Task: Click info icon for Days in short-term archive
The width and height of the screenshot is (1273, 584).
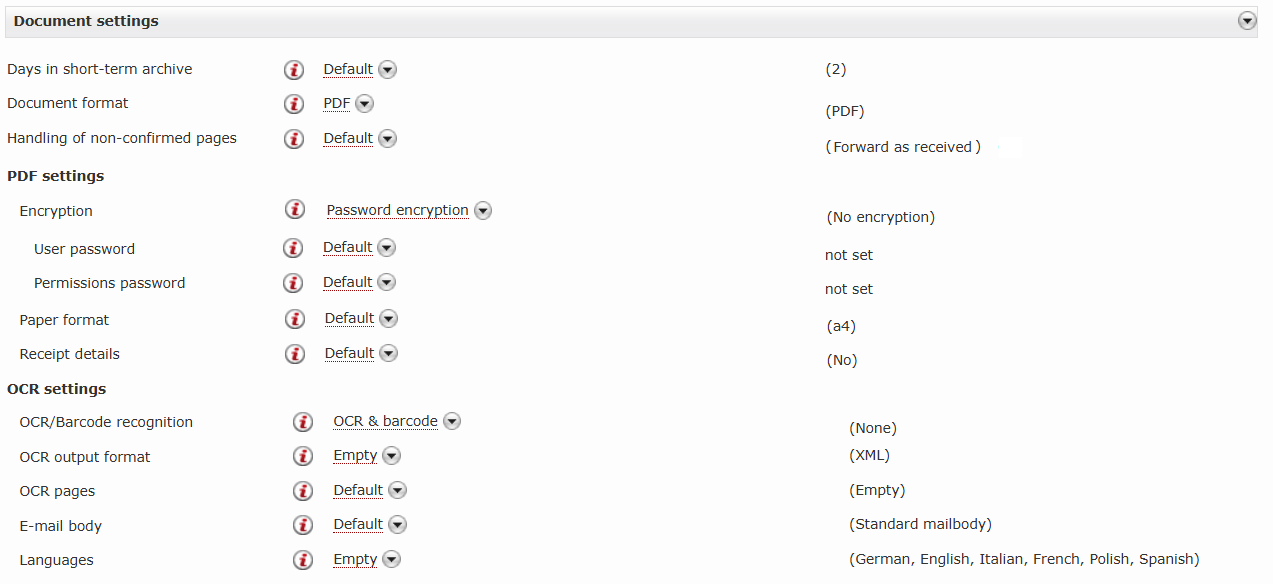Action: tap(294, 70)
